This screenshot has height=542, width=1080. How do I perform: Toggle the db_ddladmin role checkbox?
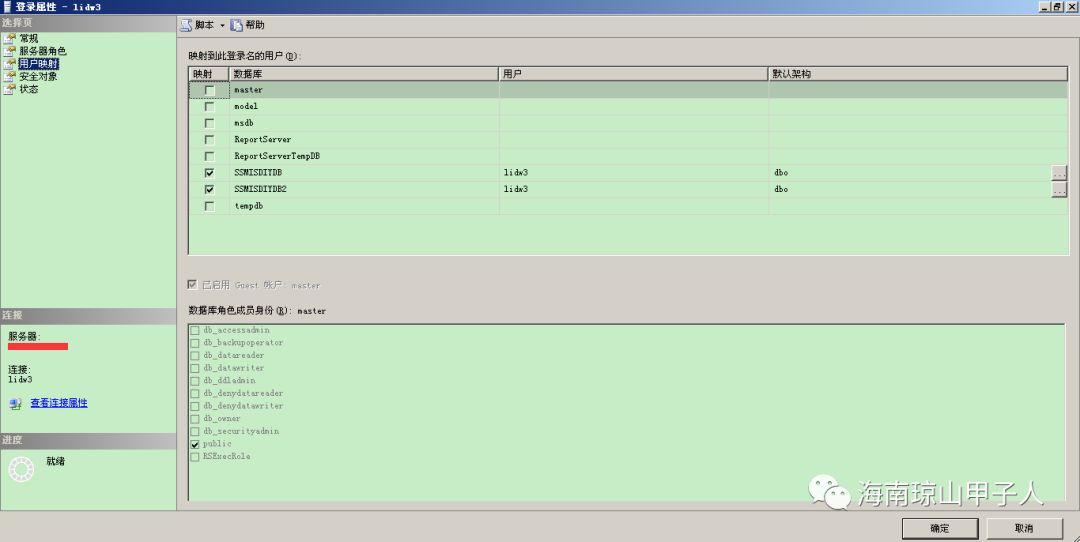point(195,381)
